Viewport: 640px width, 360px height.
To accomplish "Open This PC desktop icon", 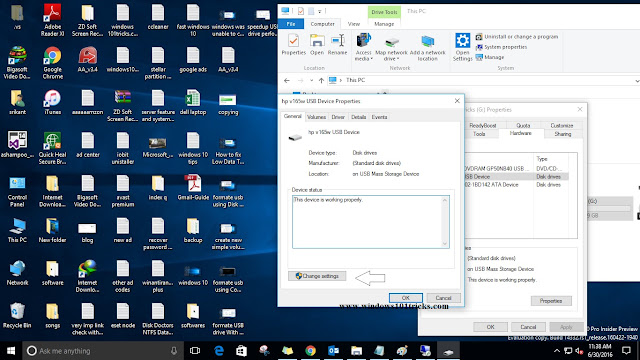I will tap(17, 230).
